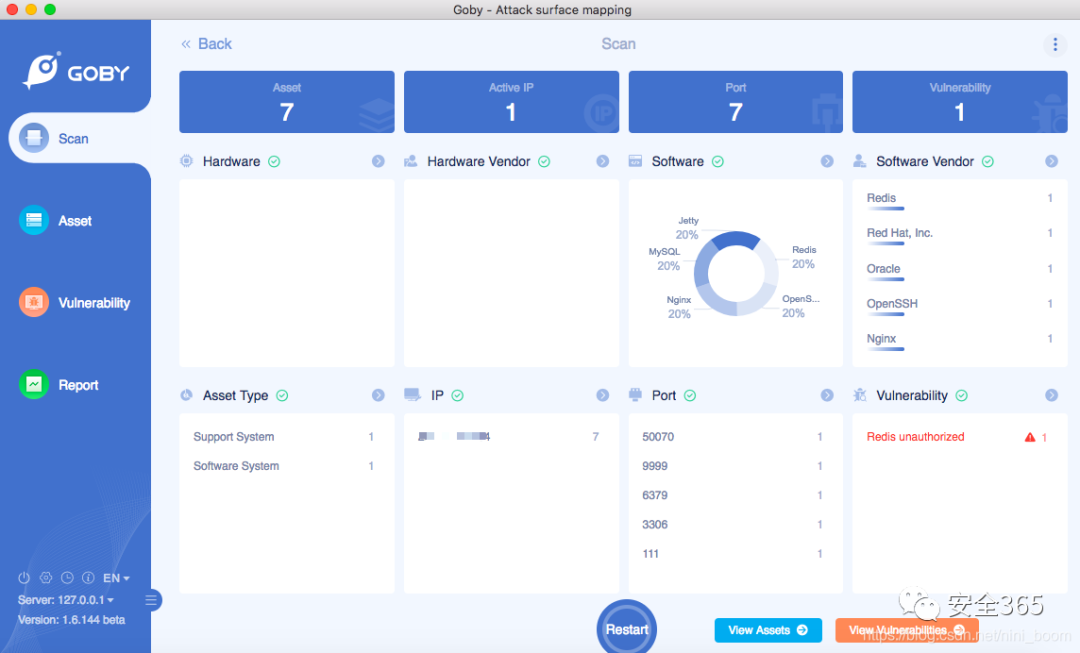Click the Hardware panel chip icon

(x=187, y=161)
